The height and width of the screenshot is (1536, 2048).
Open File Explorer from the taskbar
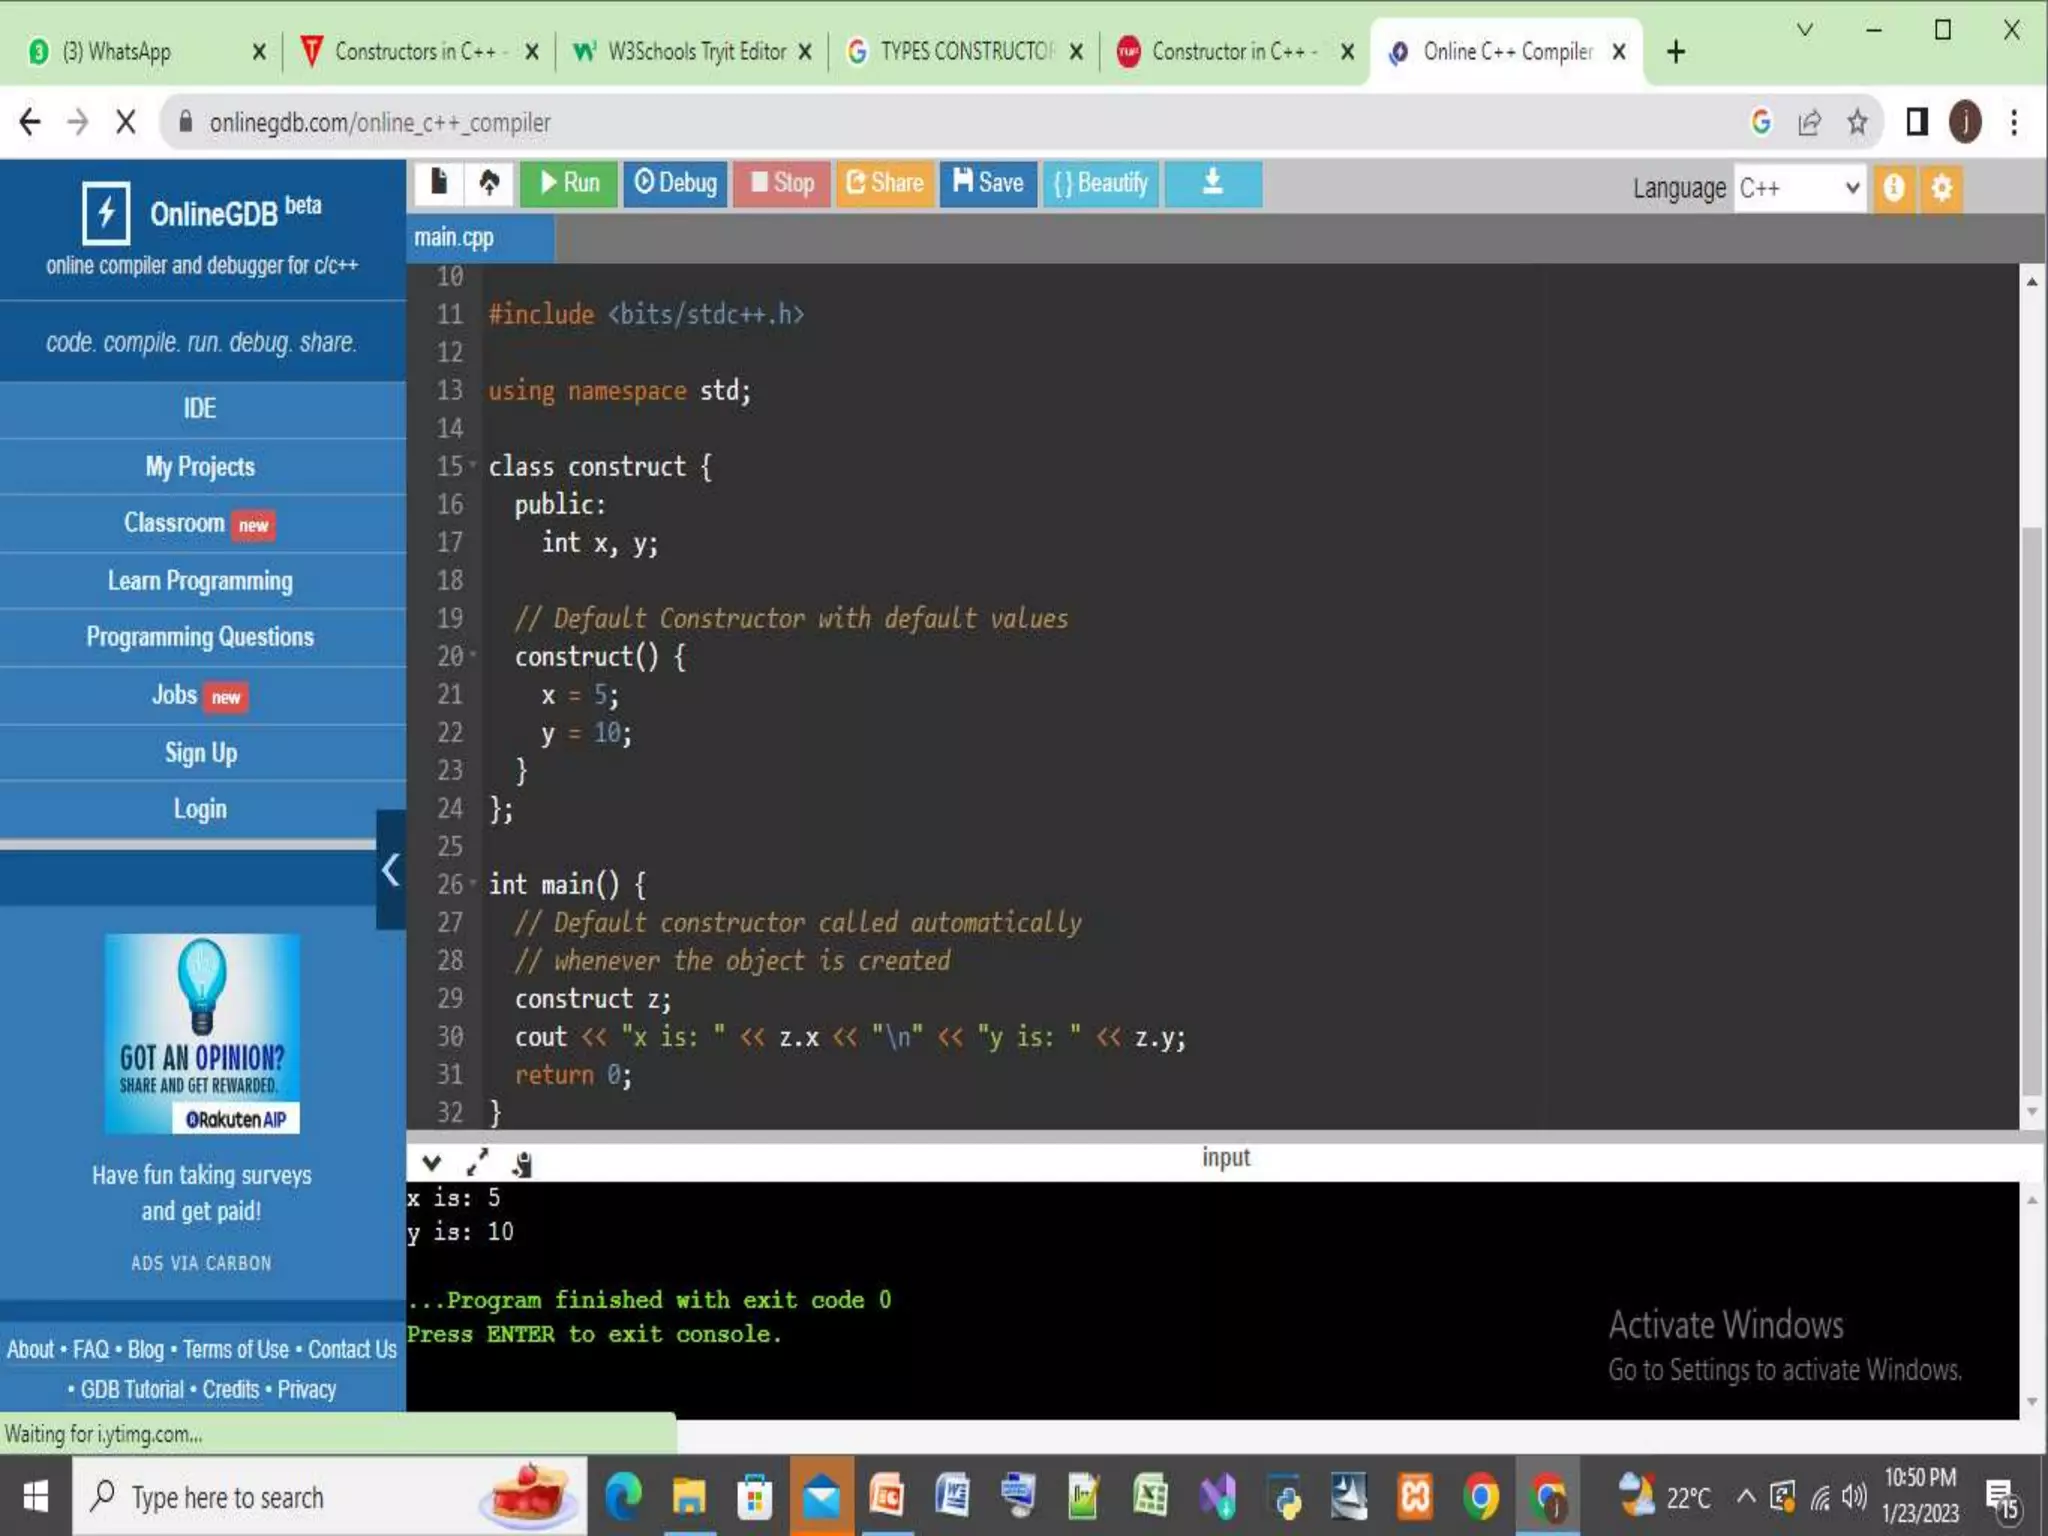pos(688,1497)
